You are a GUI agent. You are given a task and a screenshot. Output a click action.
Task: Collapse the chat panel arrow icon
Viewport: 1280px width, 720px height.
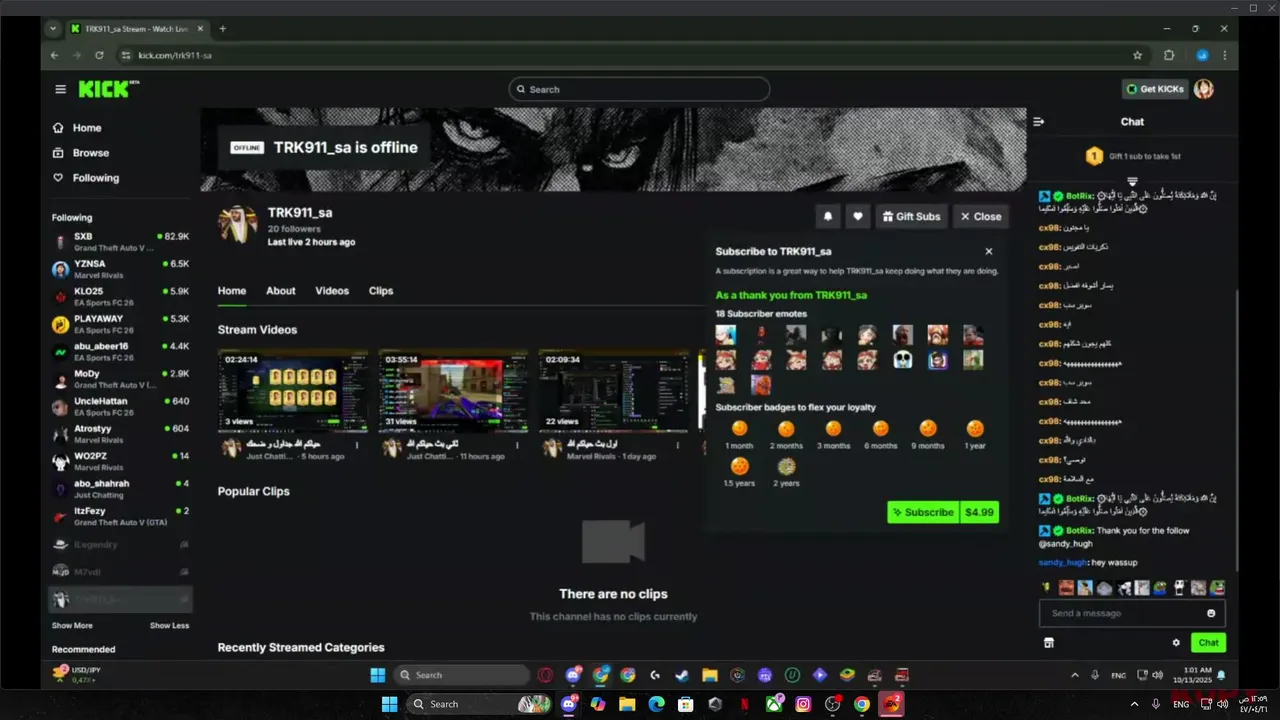click(x=1038, y=122)
